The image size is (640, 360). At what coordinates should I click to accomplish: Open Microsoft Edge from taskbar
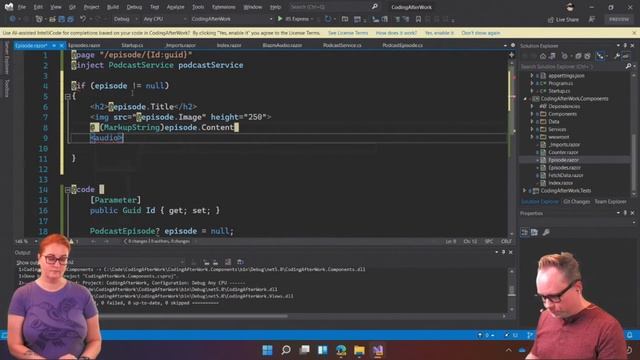[341, 350]
